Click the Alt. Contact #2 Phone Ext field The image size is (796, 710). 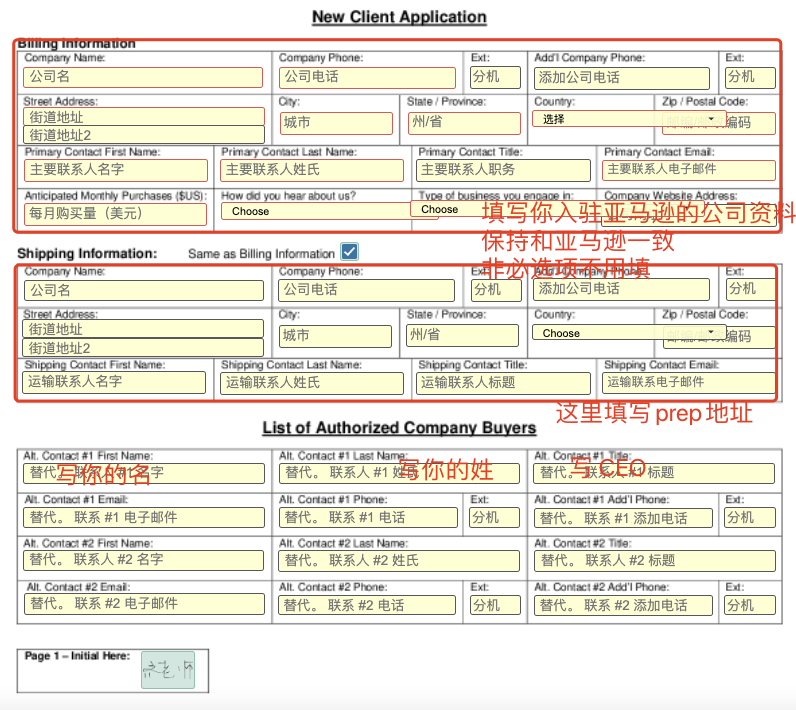pyautogui.click(x=495, y=605)
